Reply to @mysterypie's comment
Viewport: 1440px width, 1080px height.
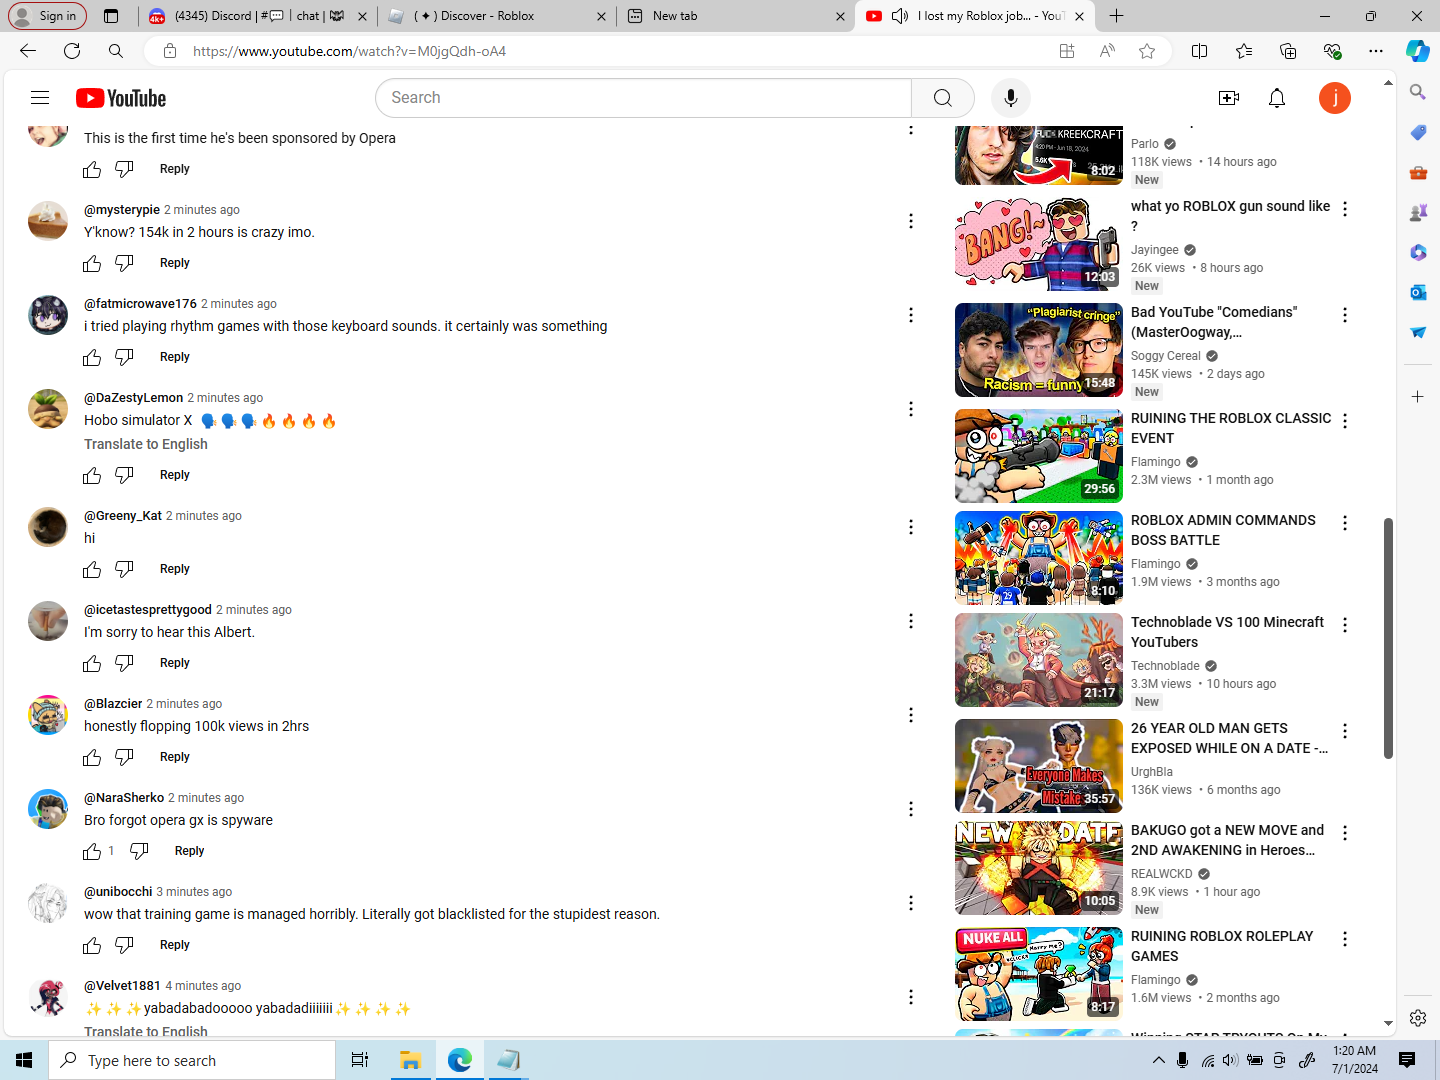pos(175,263)
